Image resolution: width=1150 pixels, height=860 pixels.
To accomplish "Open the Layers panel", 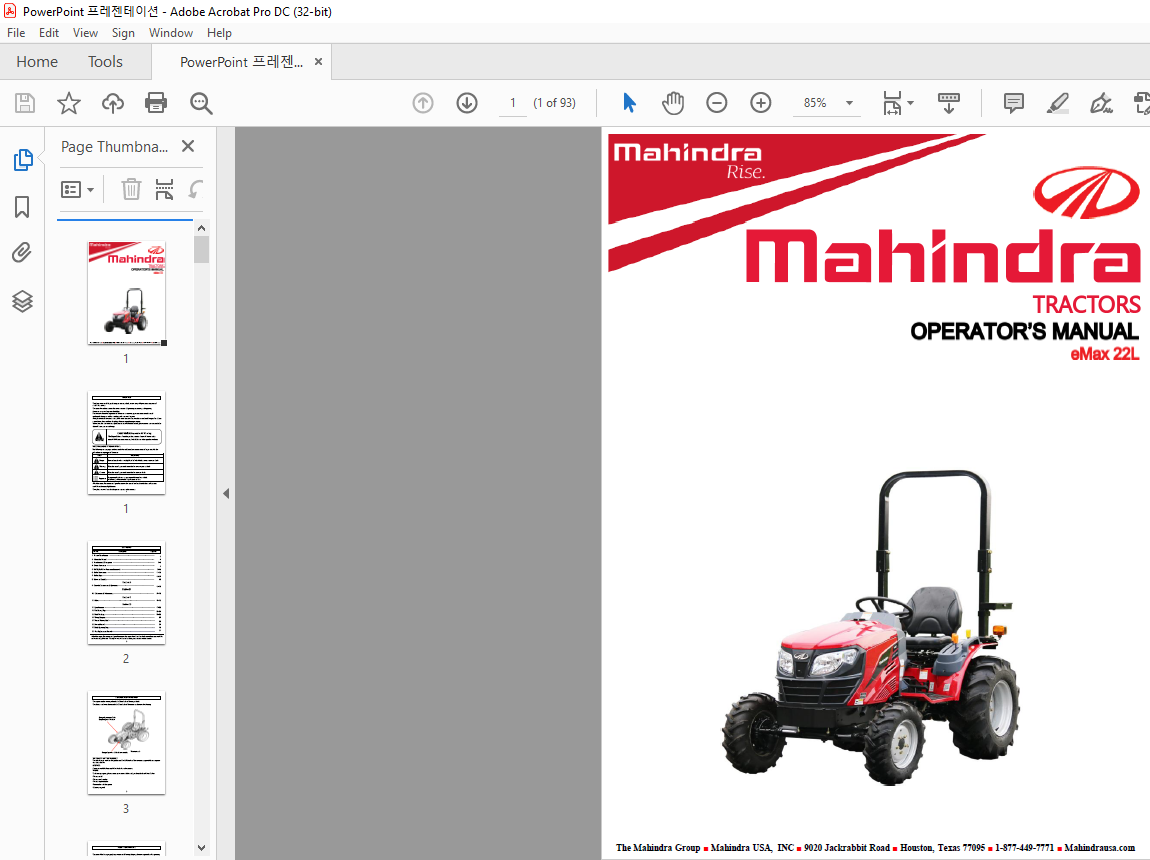I will click(22, 301).
